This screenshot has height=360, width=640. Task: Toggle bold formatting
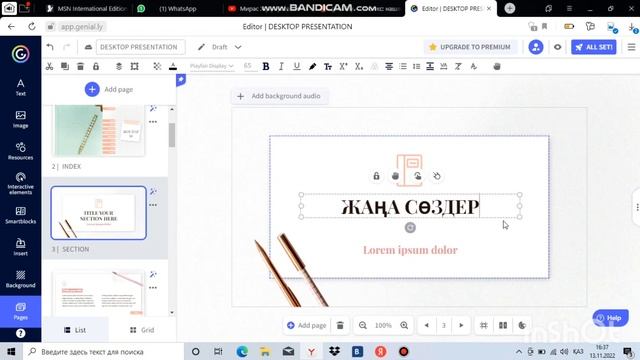tap(266, 66)
